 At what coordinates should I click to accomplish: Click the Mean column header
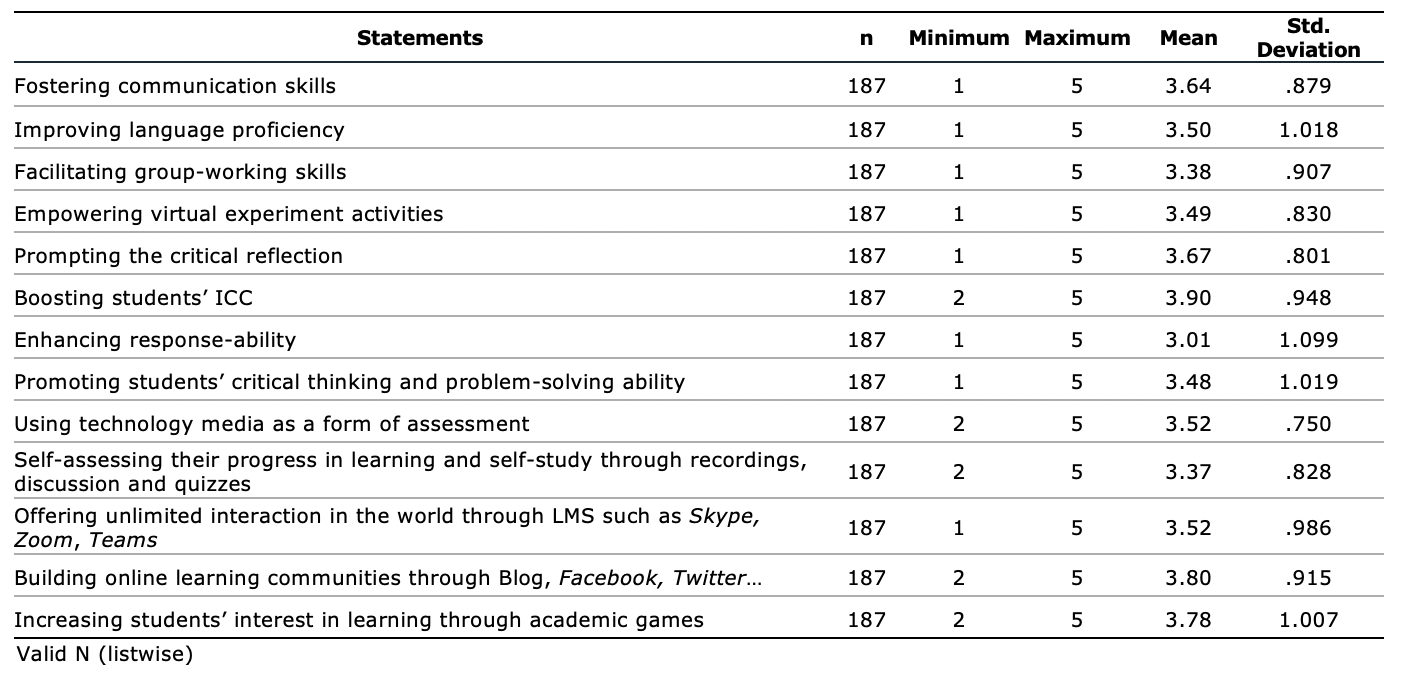1188,39
